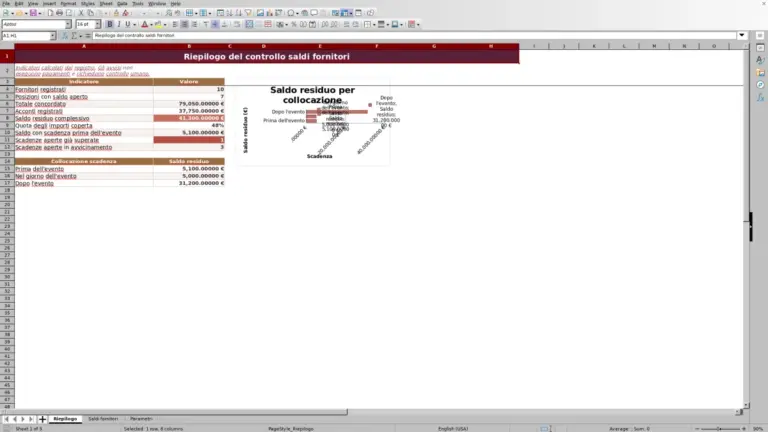Click the Insert comment icon
Screen dimensions: 768x432
point(314,13)
